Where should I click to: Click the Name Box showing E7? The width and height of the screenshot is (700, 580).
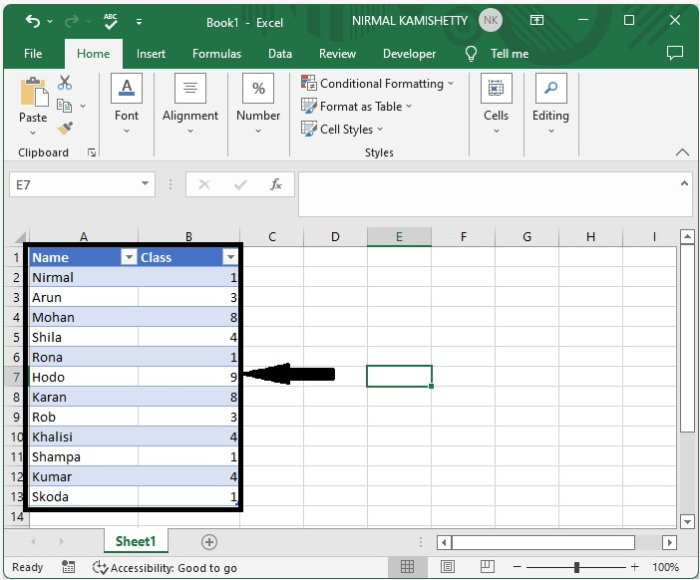[74, 184]
